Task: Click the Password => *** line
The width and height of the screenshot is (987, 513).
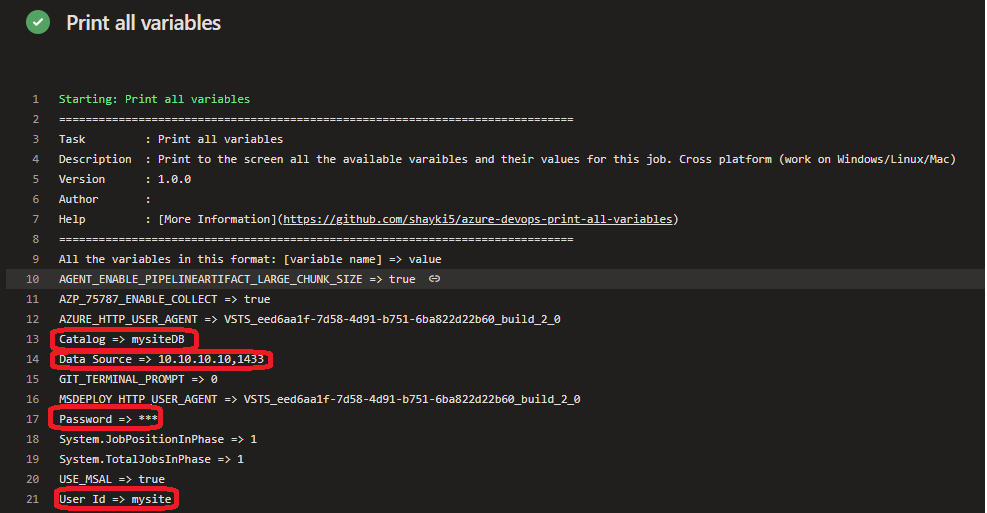Action: click(108, 419)
